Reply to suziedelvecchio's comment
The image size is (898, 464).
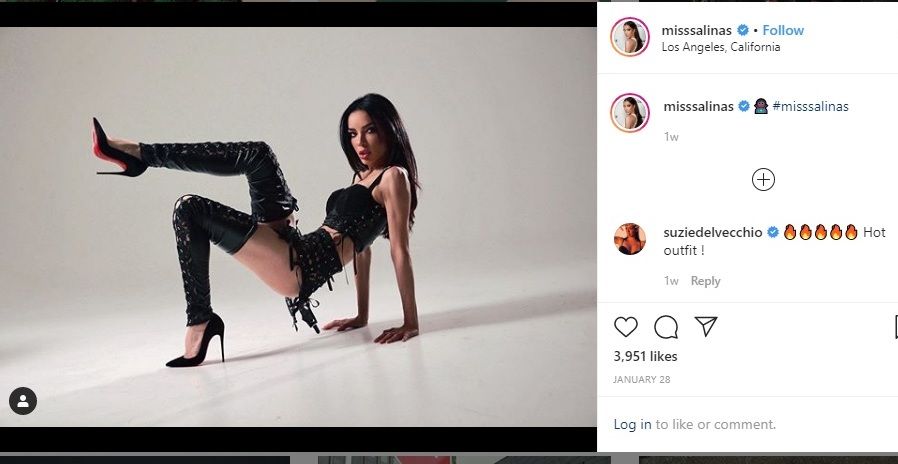pos(705,281)
